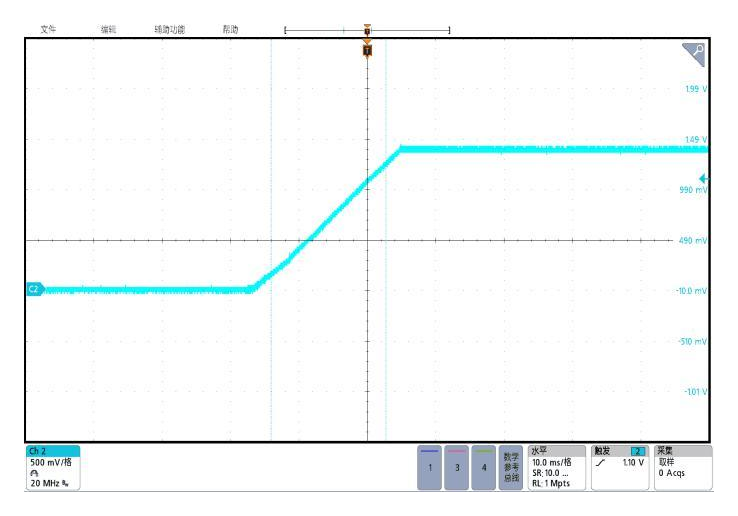Click the 490 mV vertical scale label
Viewport: 738px width, 516px height.
(693, 241)
